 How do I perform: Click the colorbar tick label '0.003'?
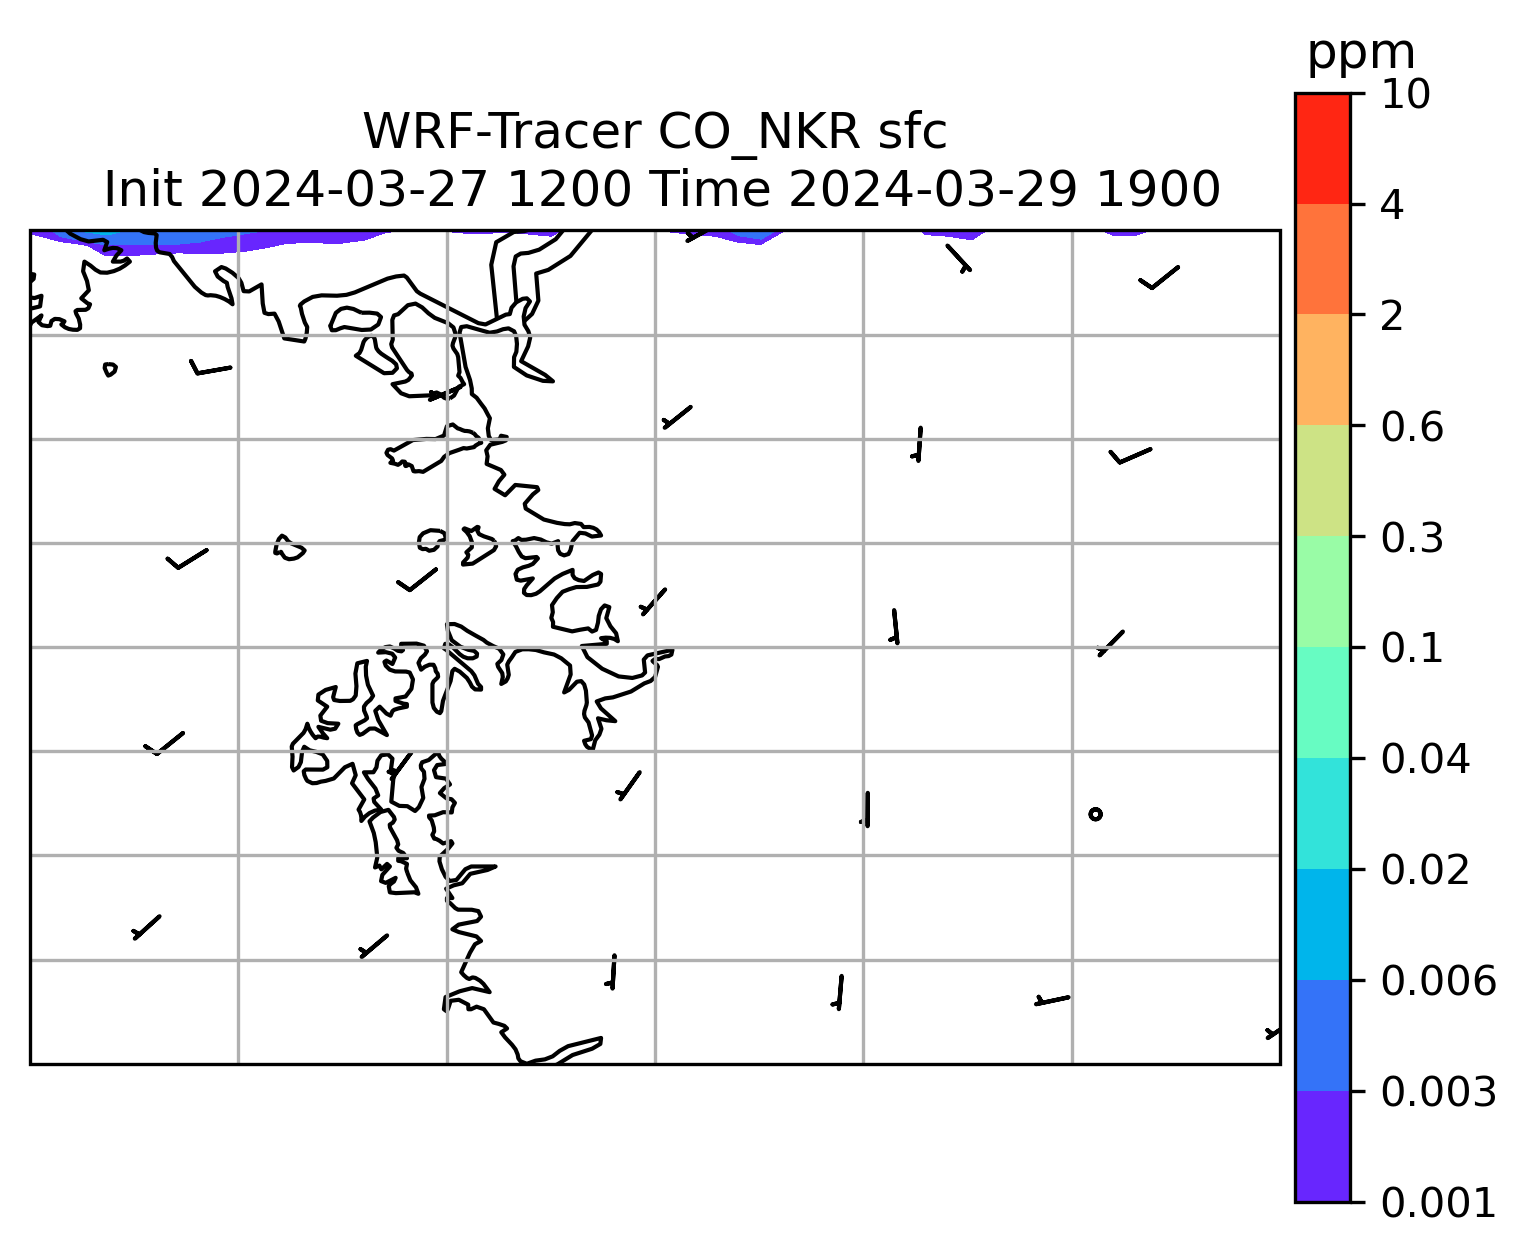coord(1438,1091)
